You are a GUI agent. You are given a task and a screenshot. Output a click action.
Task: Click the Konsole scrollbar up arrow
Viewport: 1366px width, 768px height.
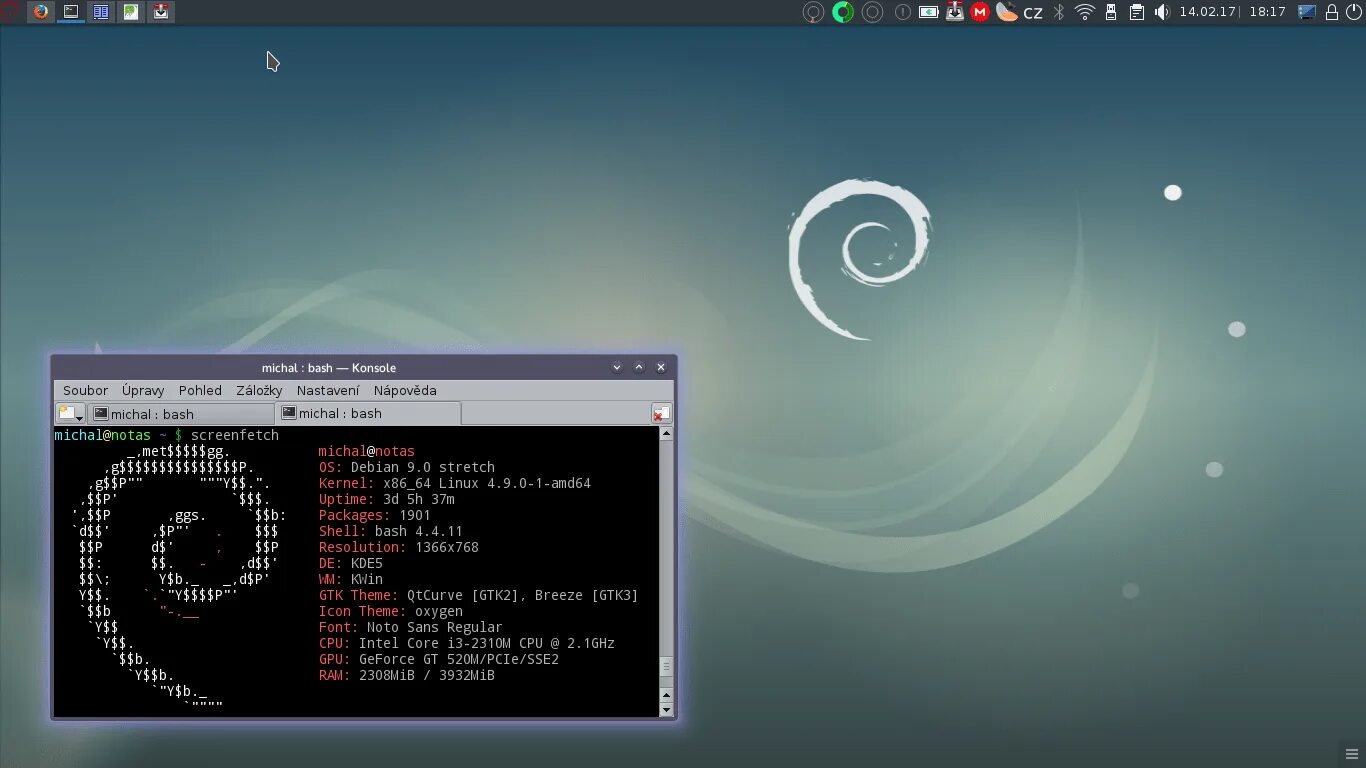(x=667, y=433)
